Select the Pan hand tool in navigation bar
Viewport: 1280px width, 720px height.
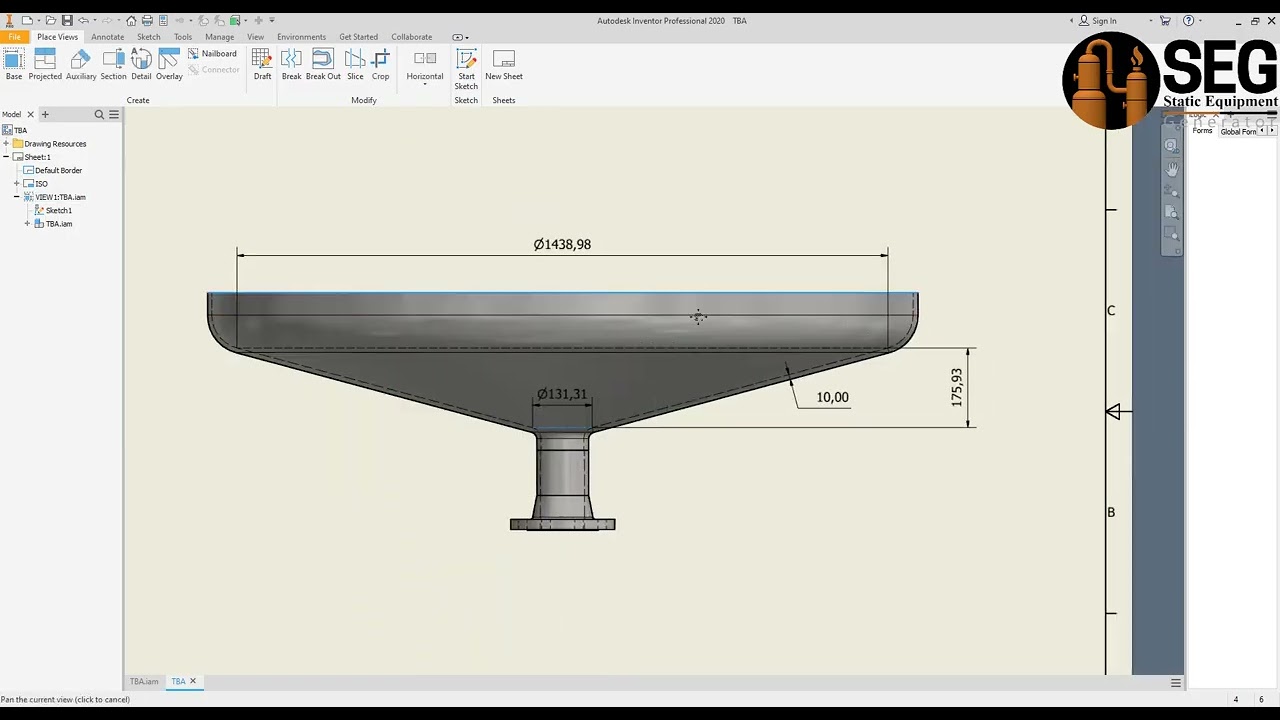pyautogui.click(x=1172, y=169)
